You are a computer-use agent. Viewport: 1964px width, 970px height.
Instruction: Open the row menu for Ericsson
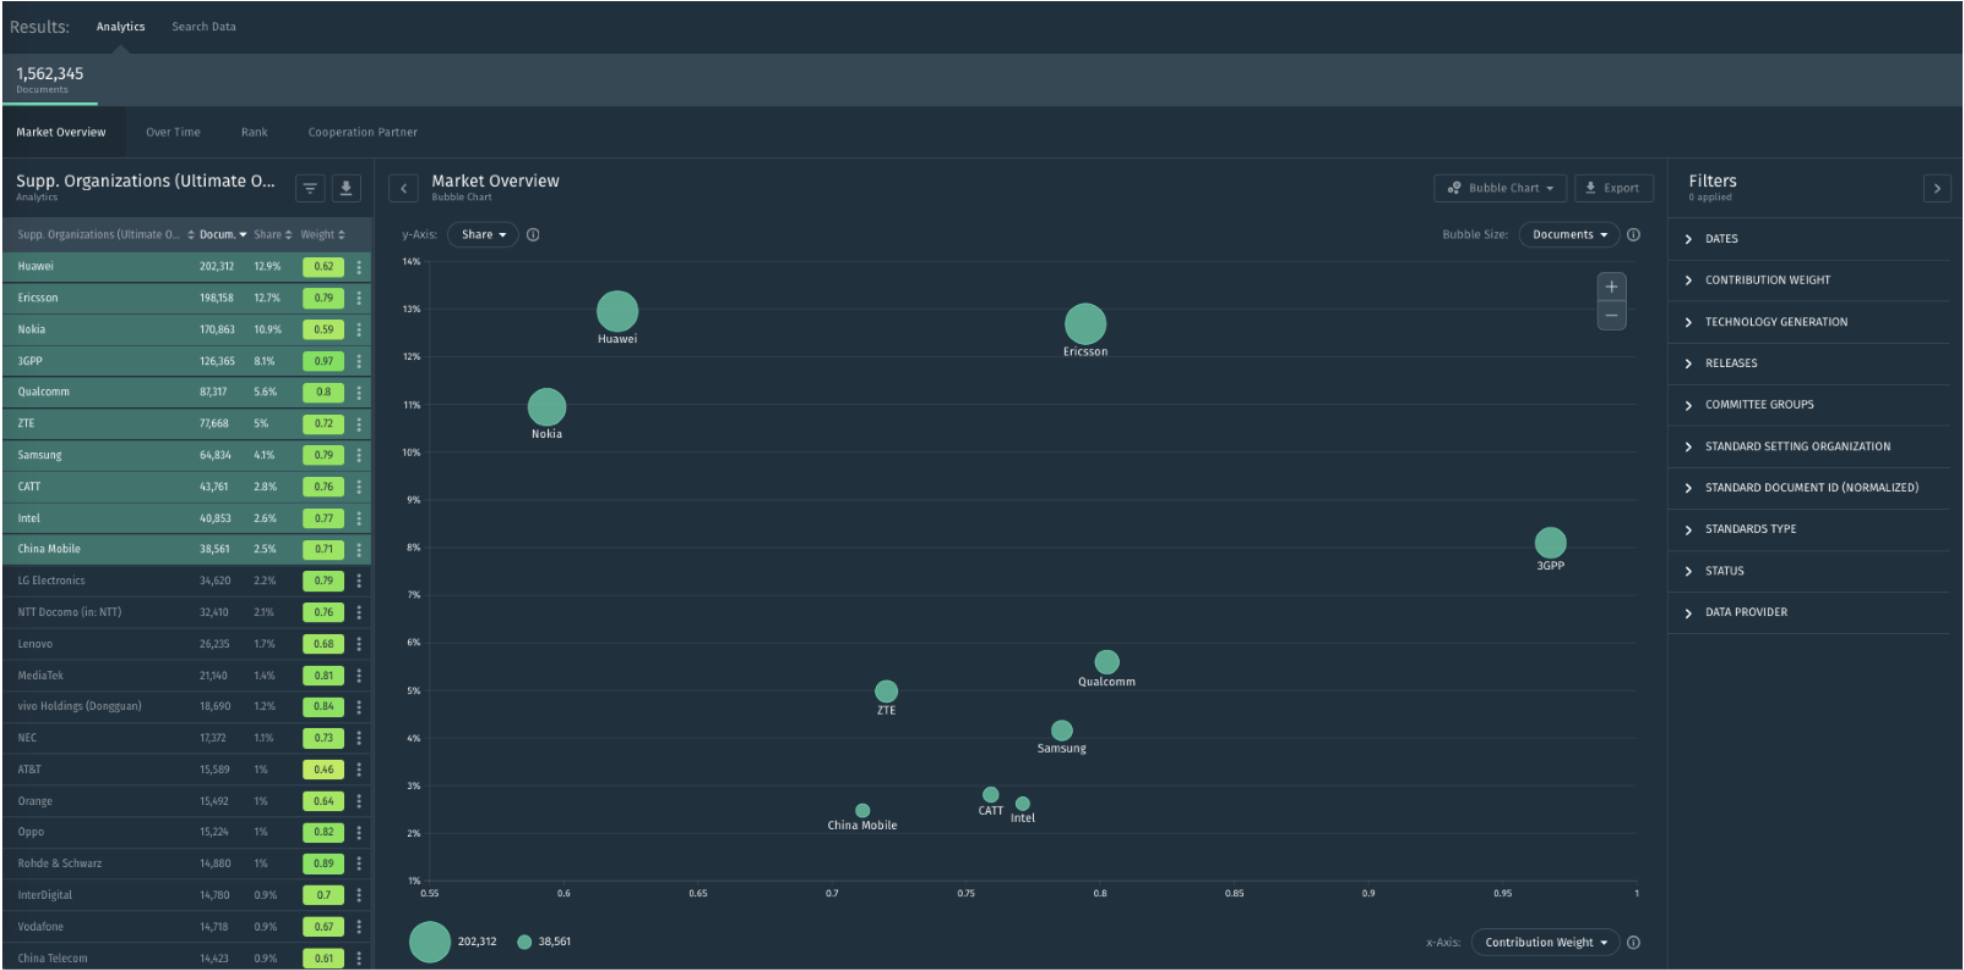pos(359,298)
